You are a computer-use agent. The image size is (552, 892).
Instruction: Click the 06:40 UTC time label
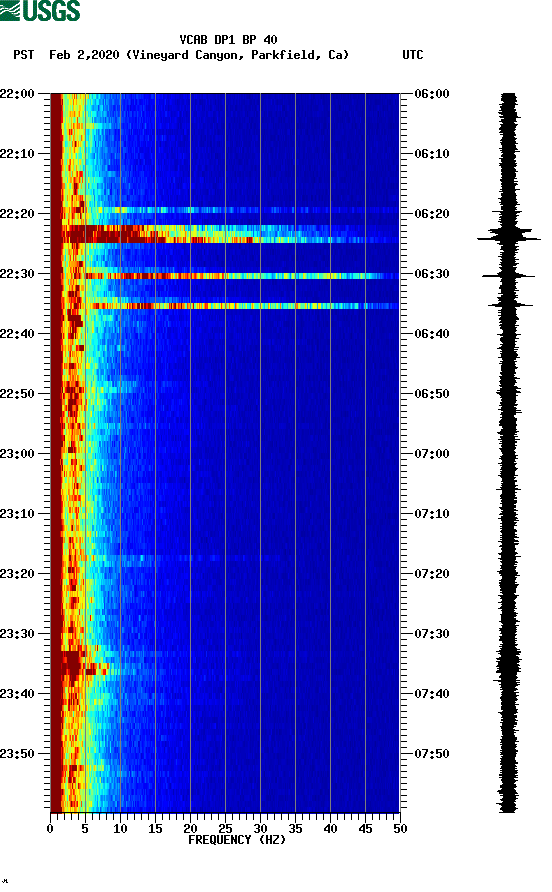click(432, 333)
